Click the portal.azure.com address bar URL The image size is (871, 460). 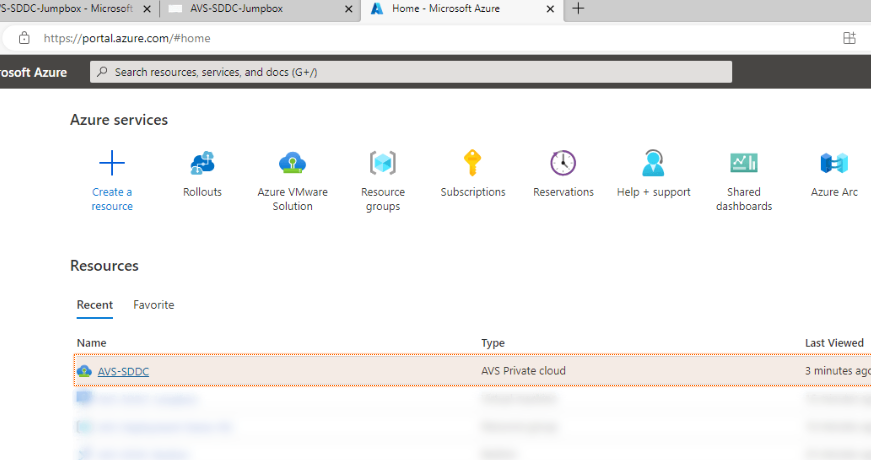[x=127, y=38]
